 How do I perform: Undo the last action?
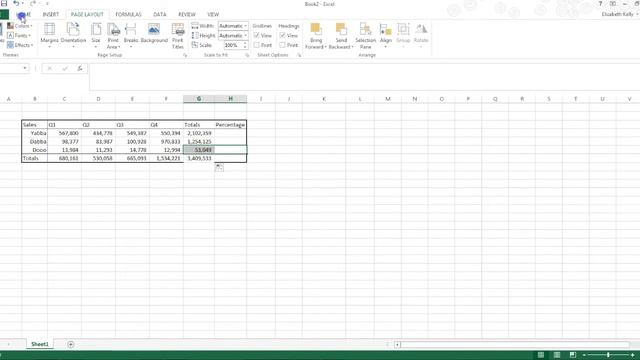(16, 3)
